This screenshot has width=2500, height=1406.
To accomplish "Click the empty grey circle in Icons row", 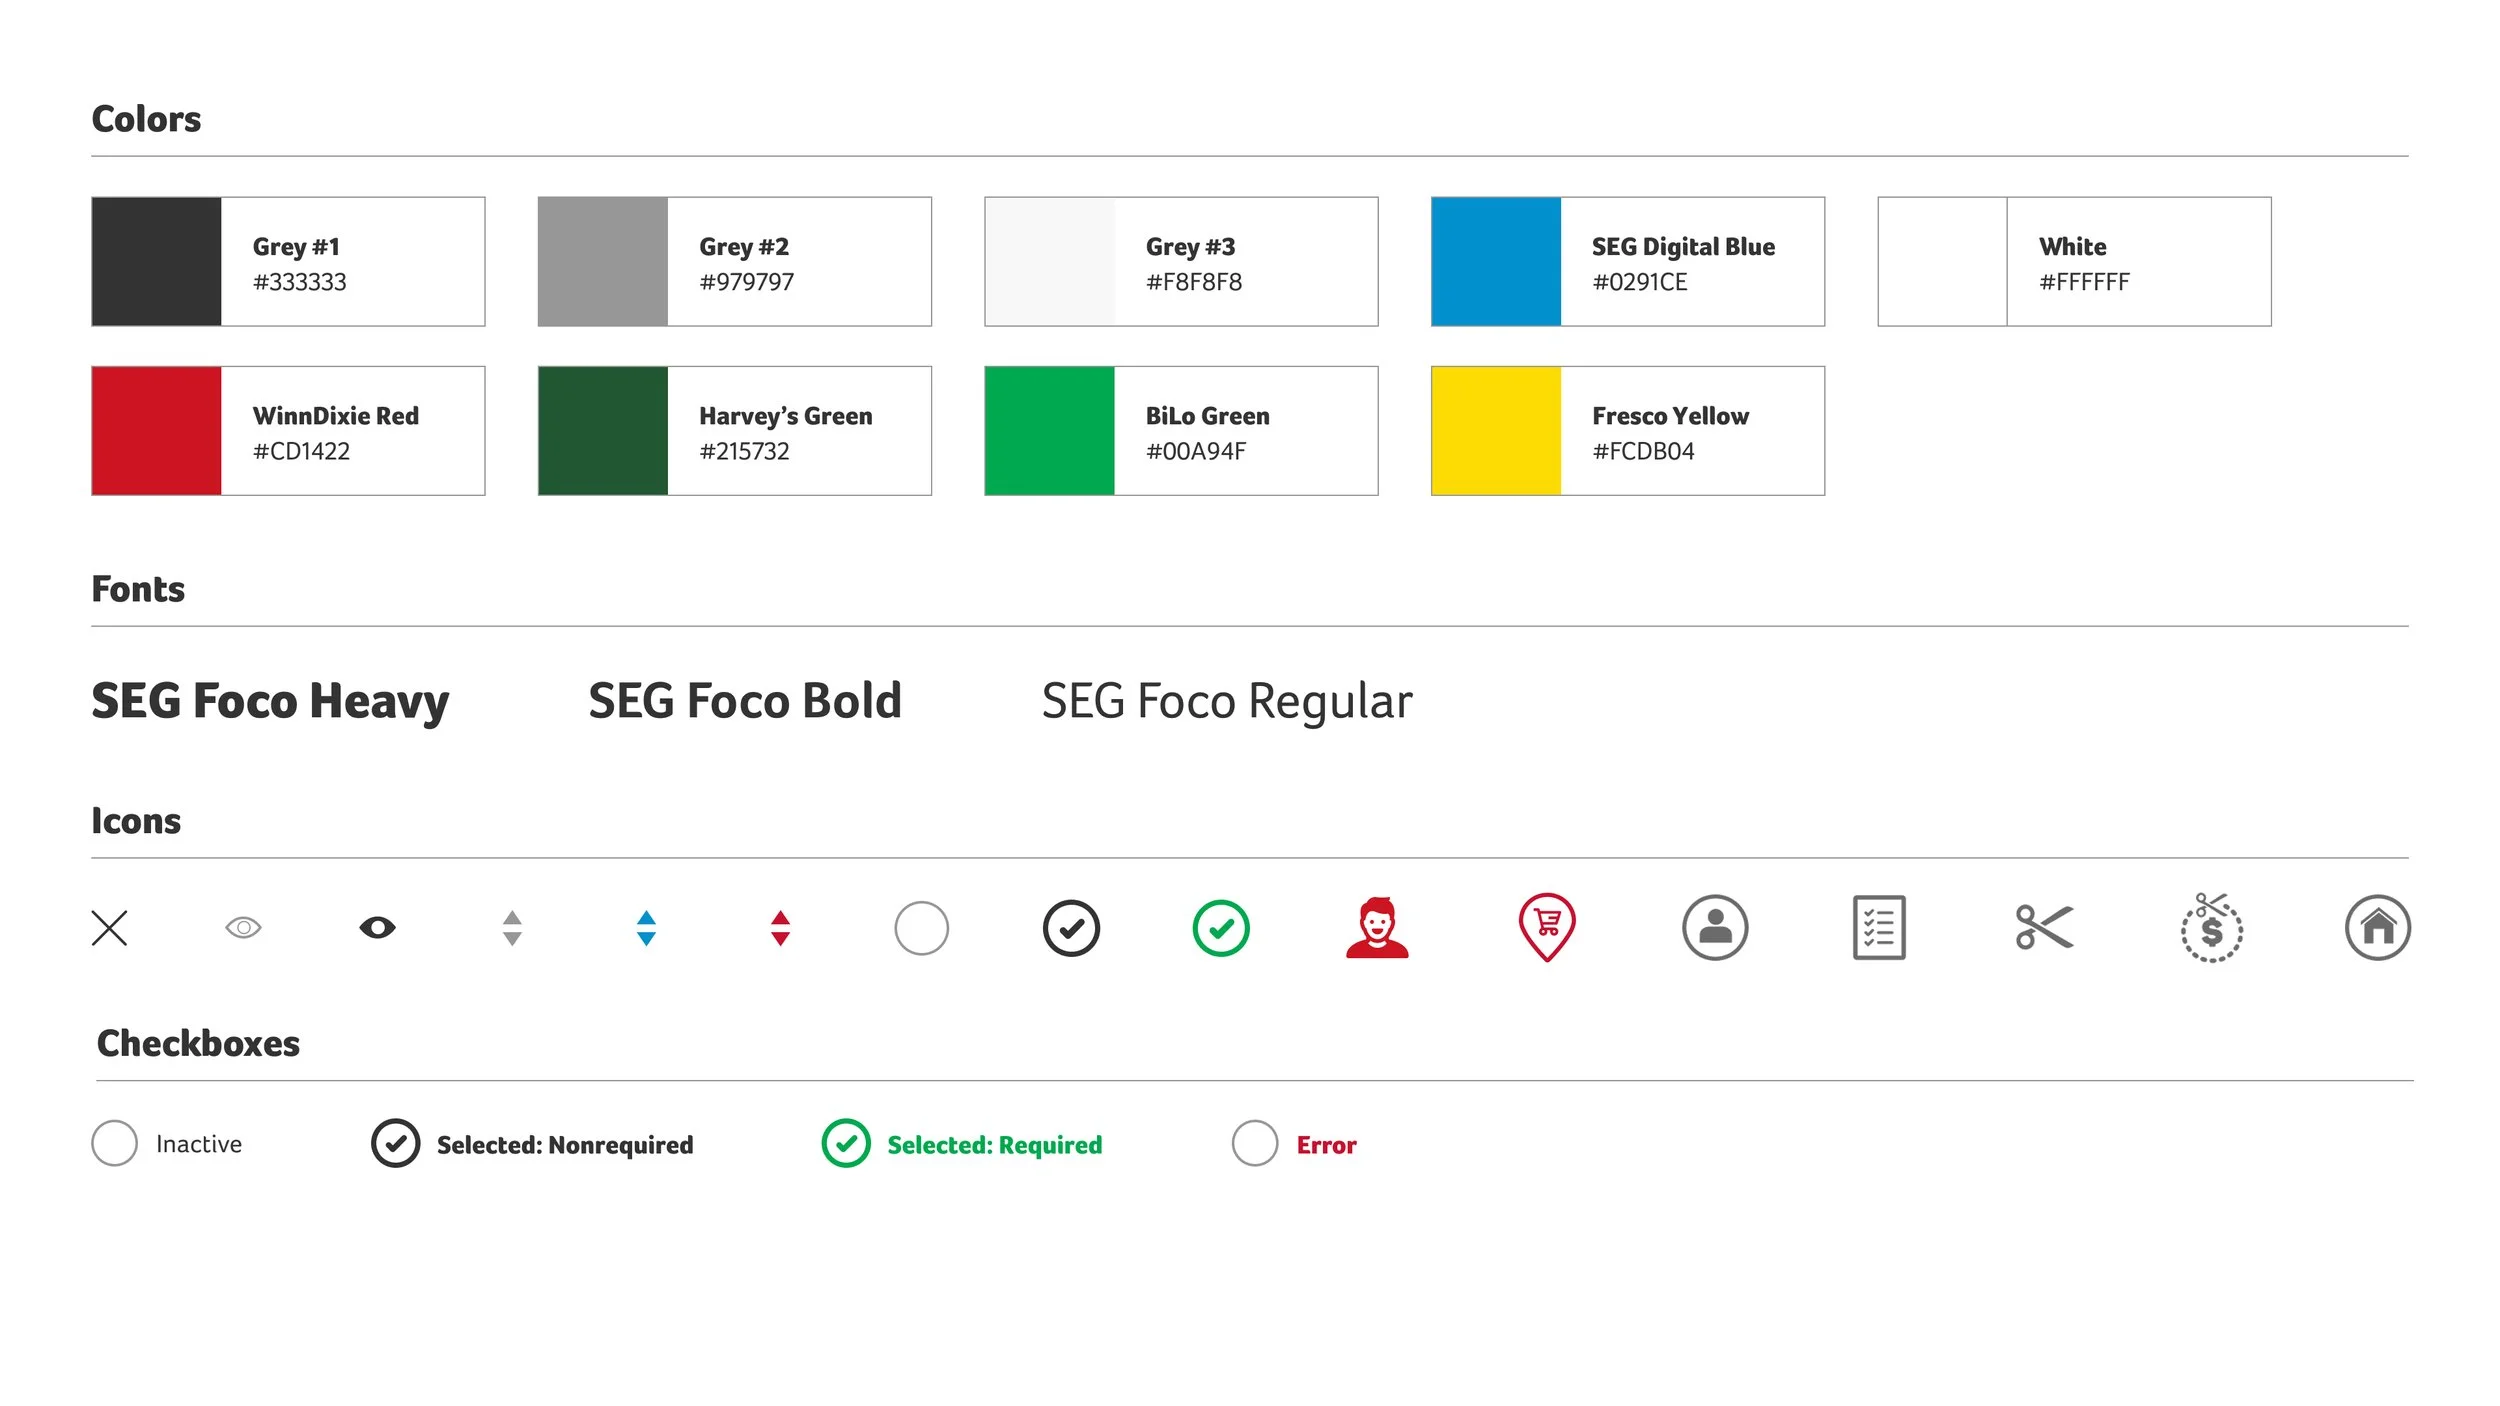I will pyautogui.click(x=921, y=928).
